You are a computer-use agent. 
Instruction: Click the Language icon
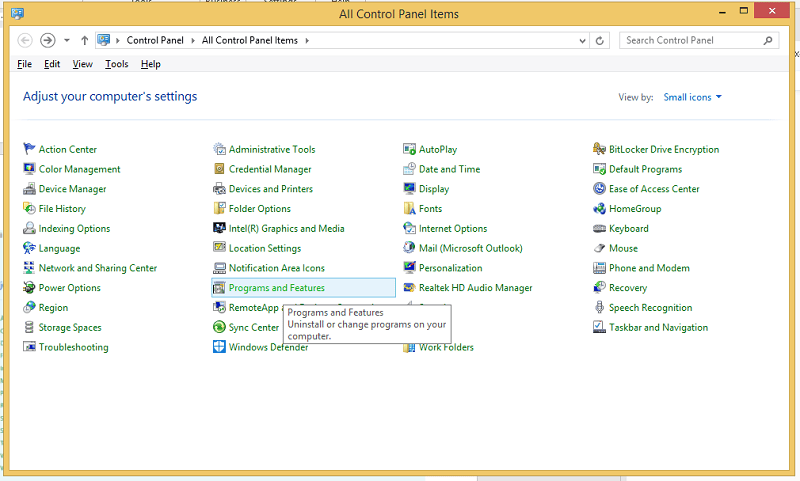point(29,248)
